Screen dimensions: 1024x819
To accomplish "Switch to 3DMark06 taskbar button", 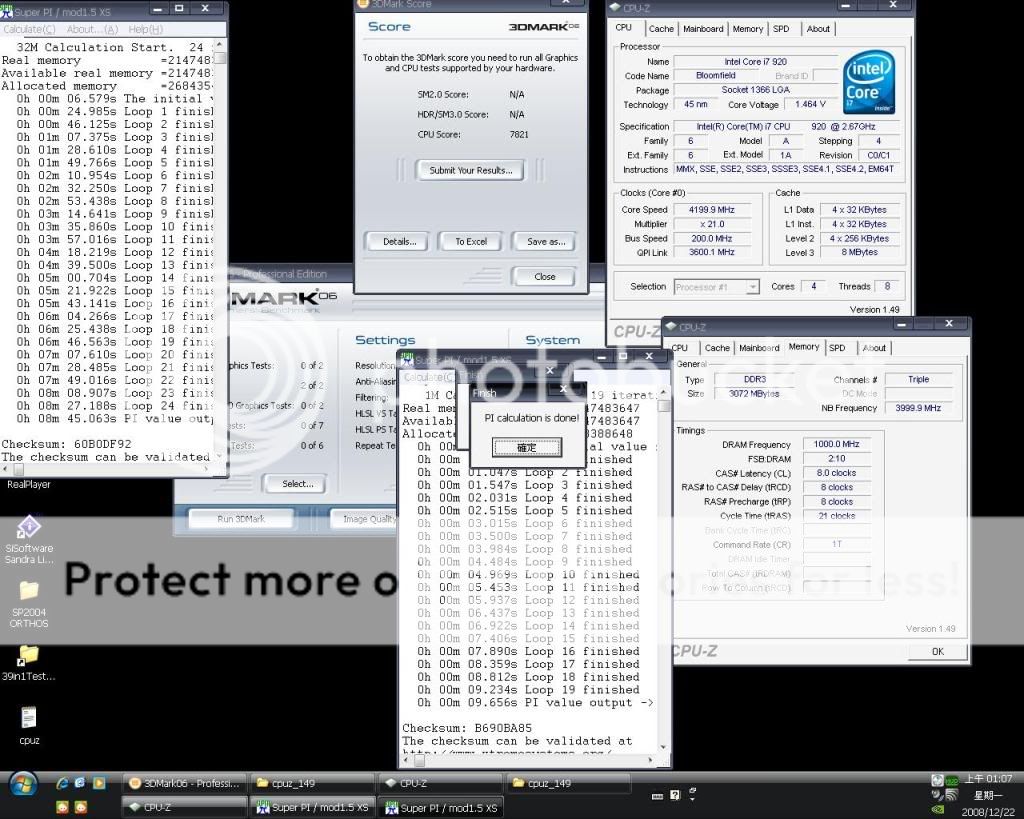I will (185, 783).
